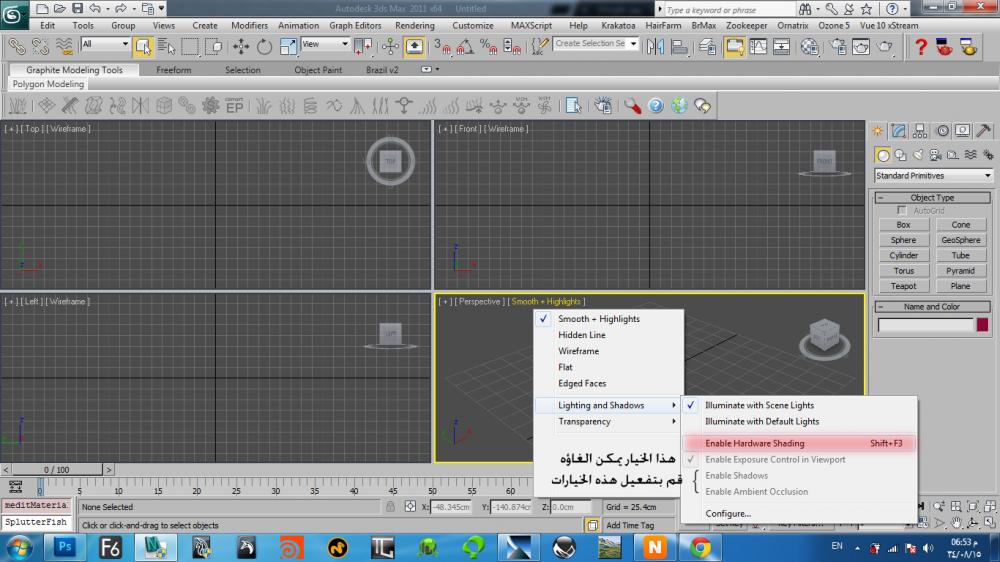The image size is (1000, 562).
Task: Toggle absolute/offset transform type-in mode
Action: (x=409, y=507)
